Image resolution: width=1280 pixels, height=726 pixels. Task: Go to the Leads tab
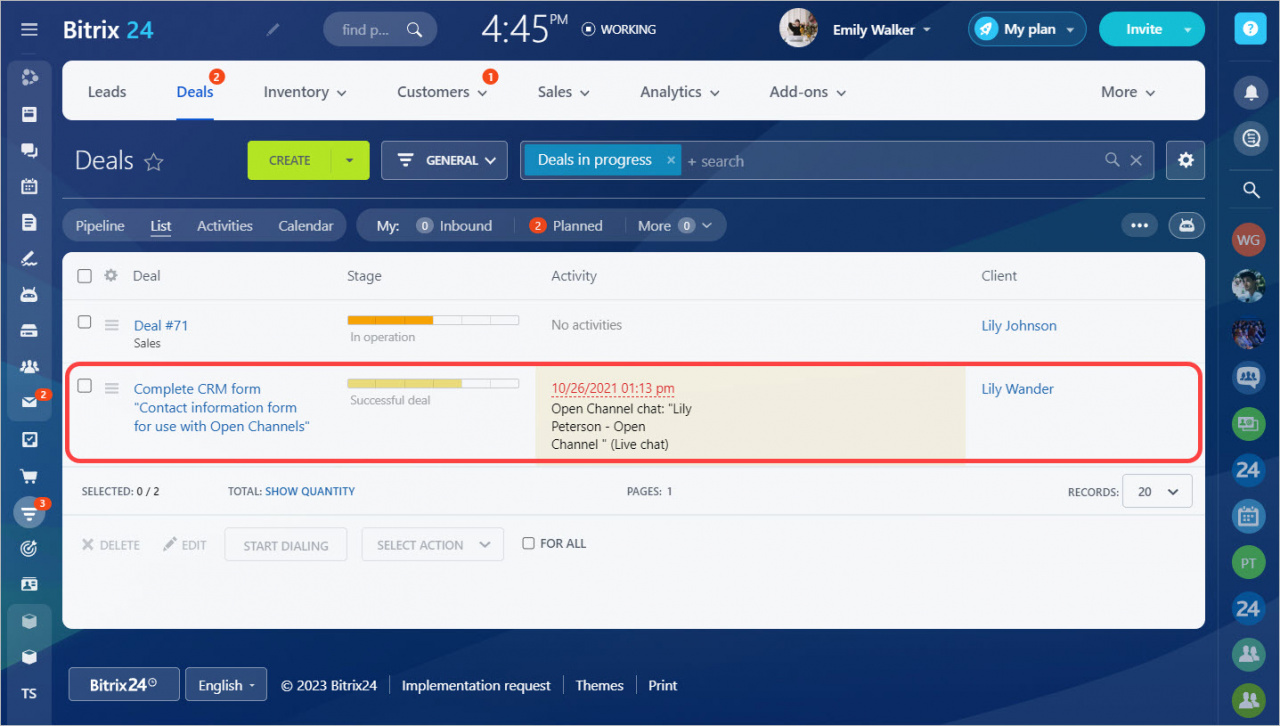107,92
